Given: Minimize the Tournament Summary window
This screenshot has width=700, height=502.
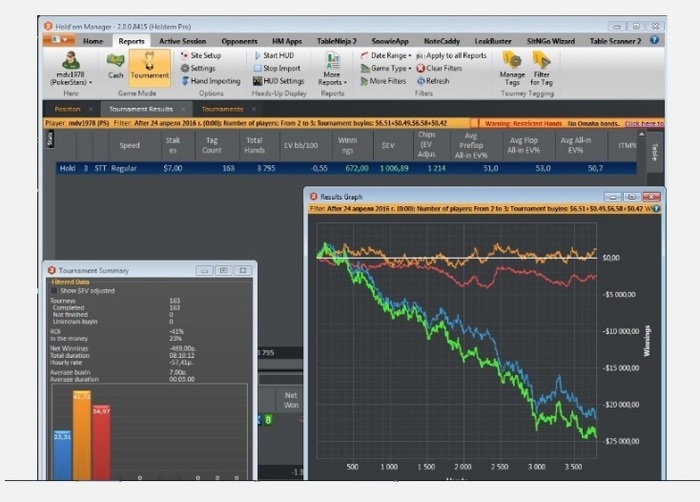Looking at the screenshot, I should [x=204, y=271].
